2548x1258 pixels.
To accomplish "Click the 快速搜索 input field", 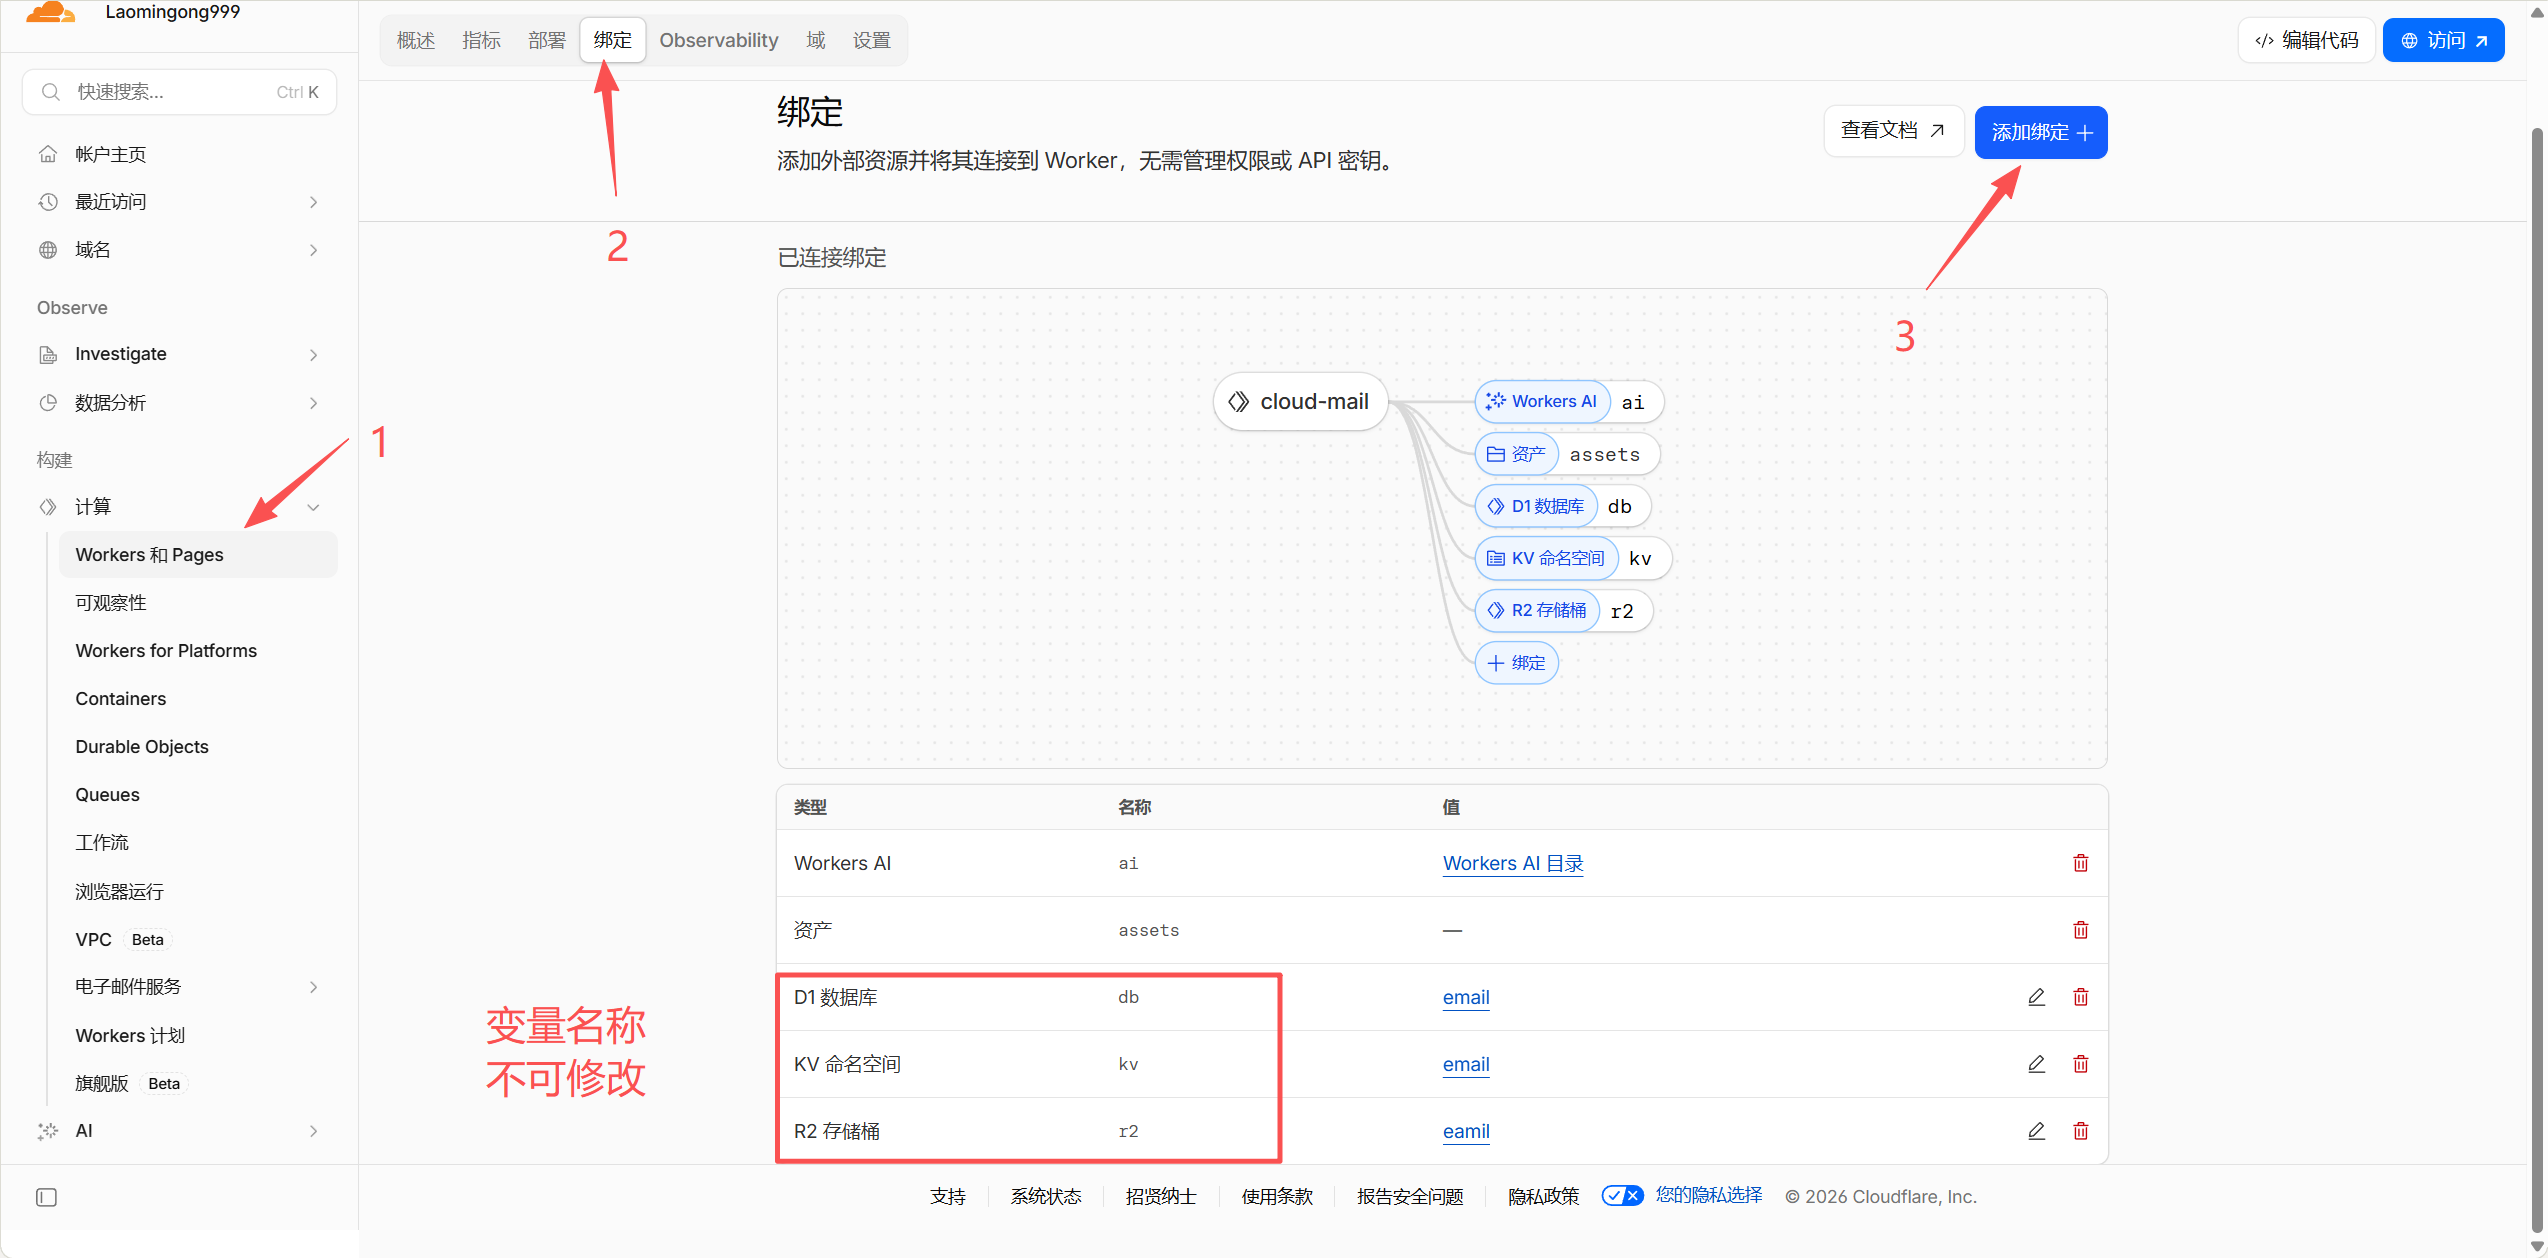I will (179, 92).
